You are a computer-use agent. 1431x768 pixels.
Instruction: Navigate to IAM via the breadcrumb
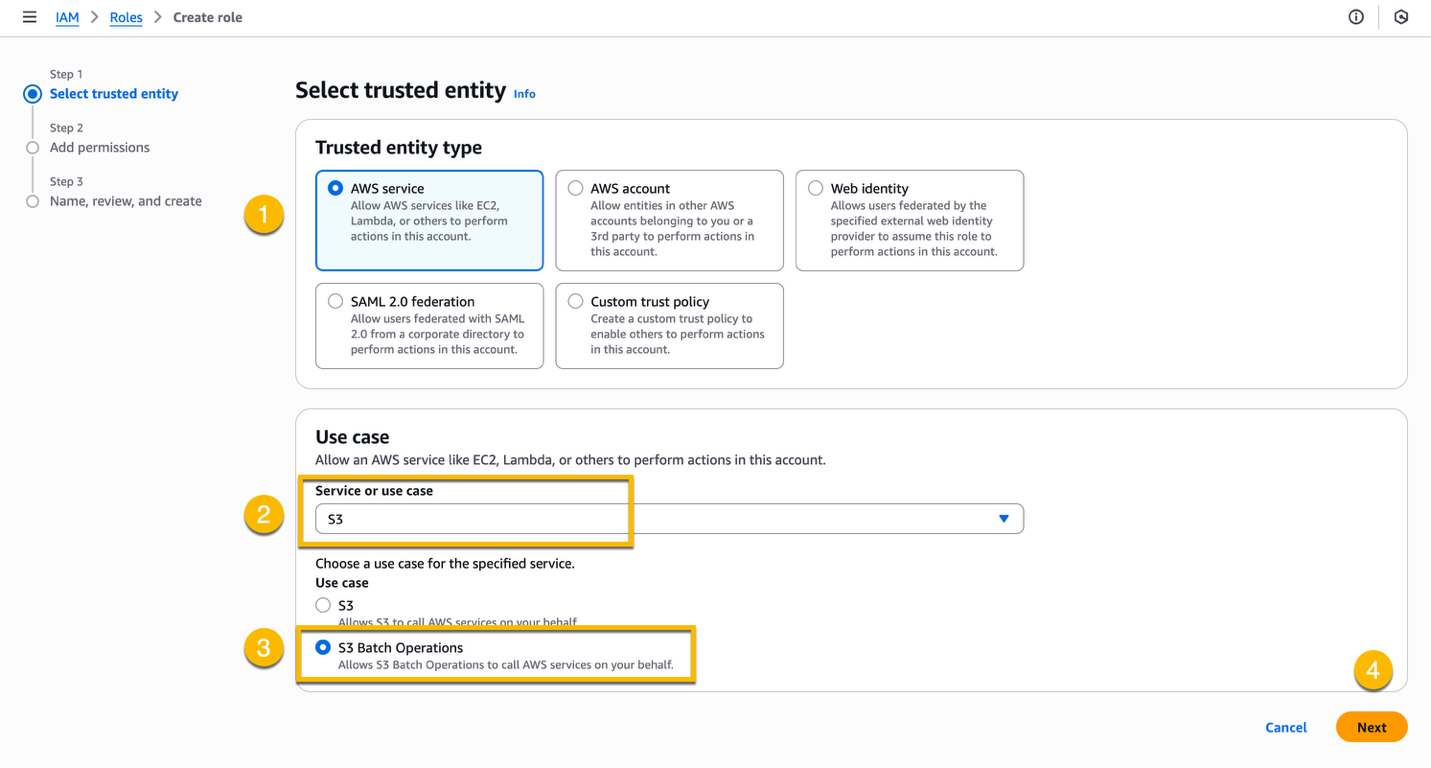point(66,17)
